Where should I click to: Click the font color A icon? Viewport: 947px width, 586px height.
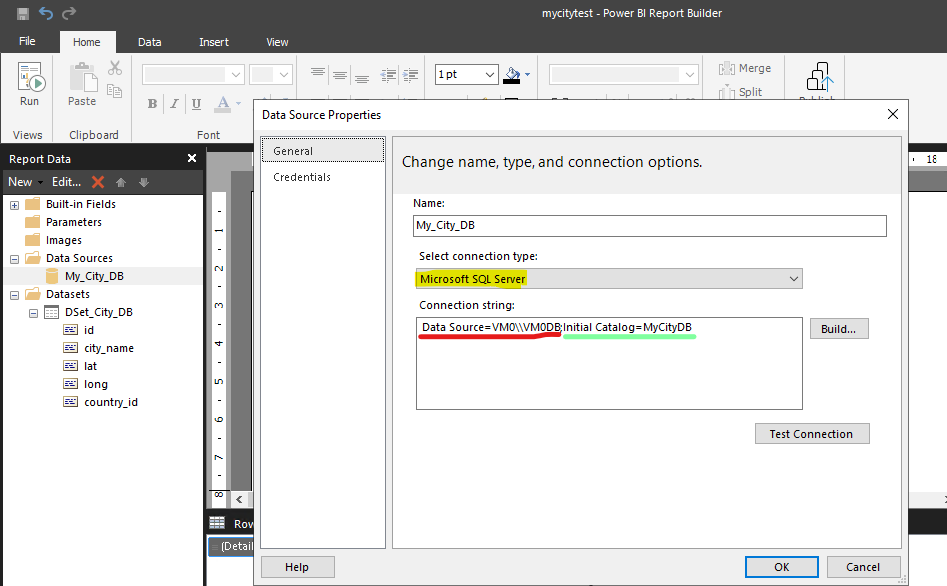tap(223, 103)
